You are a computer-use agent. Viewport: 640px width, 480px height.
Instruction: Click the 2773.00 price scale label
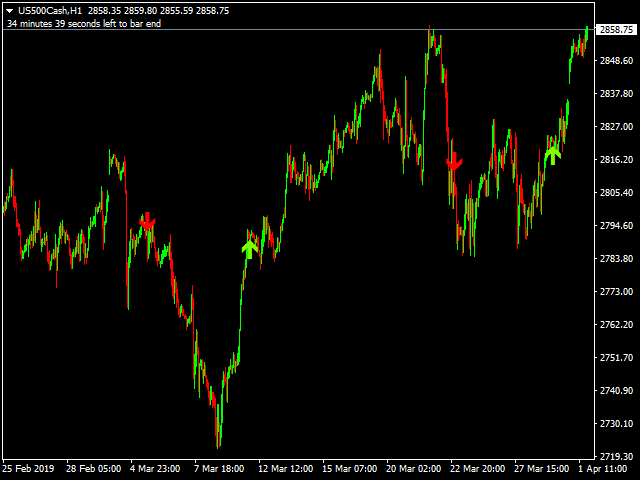click(x=616, y=292)
